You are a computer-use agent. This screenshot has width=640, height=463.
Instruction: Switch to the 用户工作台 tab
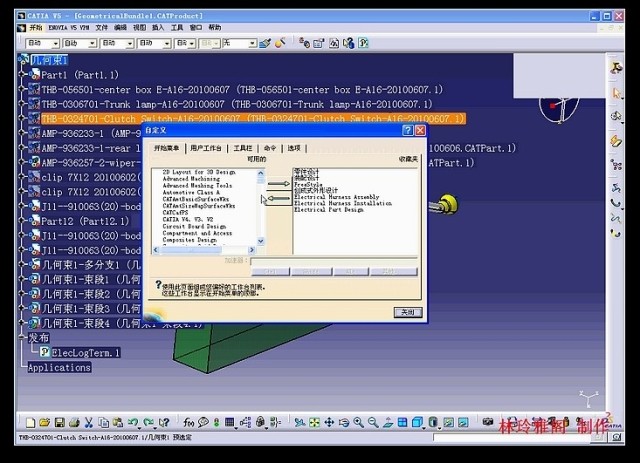pos(206,148)
